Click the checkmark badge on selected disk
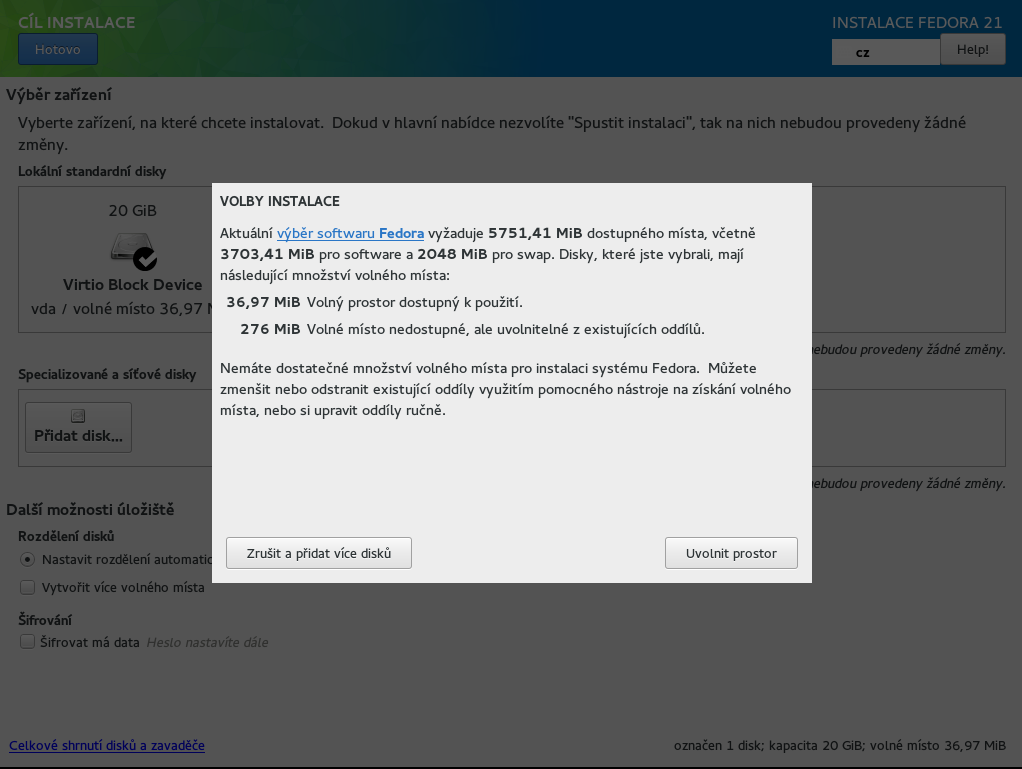The height and width of the screenshot is (769, 1022). pyautogui.click(x=145, y=259)
